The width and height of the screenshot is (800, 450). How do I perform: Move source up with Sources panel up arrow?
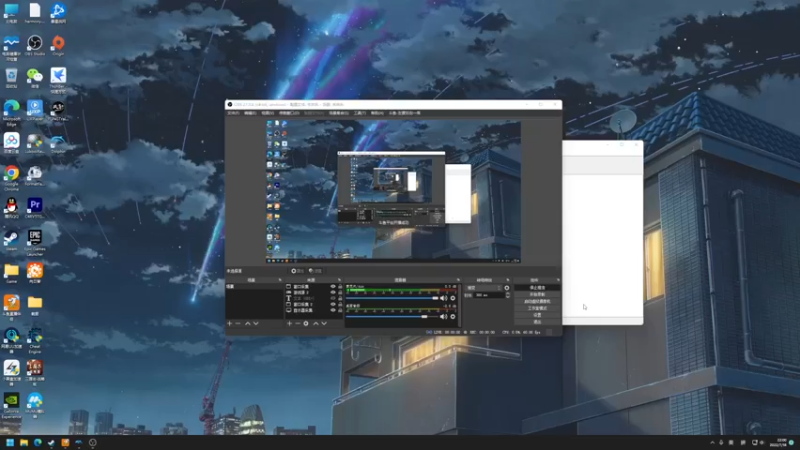pos(316,323)
